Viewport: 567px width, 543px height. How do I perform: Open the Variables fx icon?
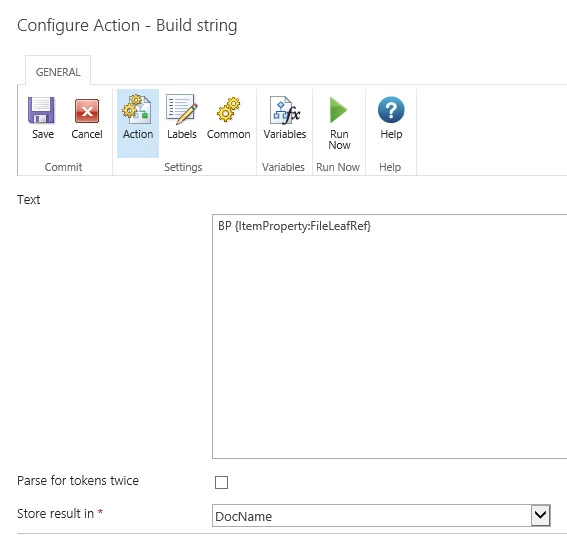click(x=285, y=110)
